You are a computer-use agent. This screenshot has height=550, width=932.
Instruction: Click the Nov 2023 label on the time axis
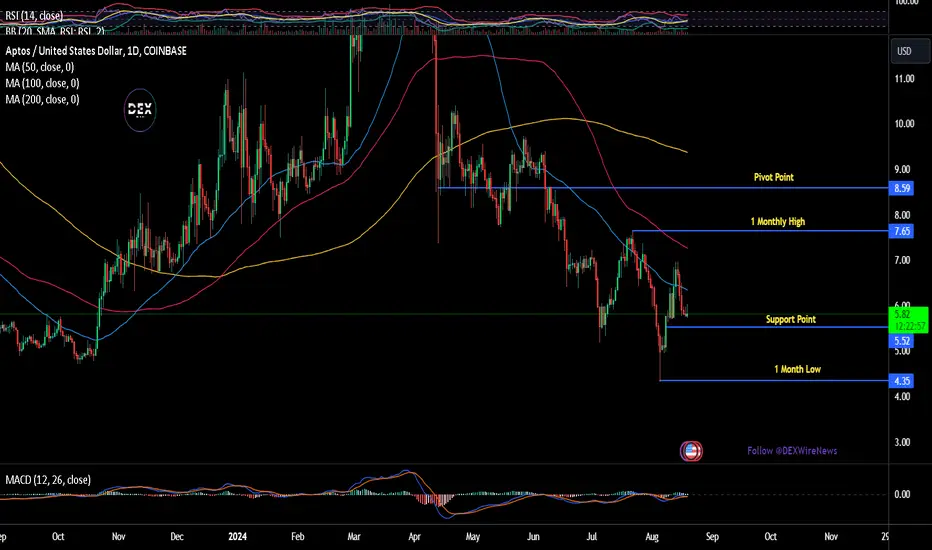tap(118, 536)
